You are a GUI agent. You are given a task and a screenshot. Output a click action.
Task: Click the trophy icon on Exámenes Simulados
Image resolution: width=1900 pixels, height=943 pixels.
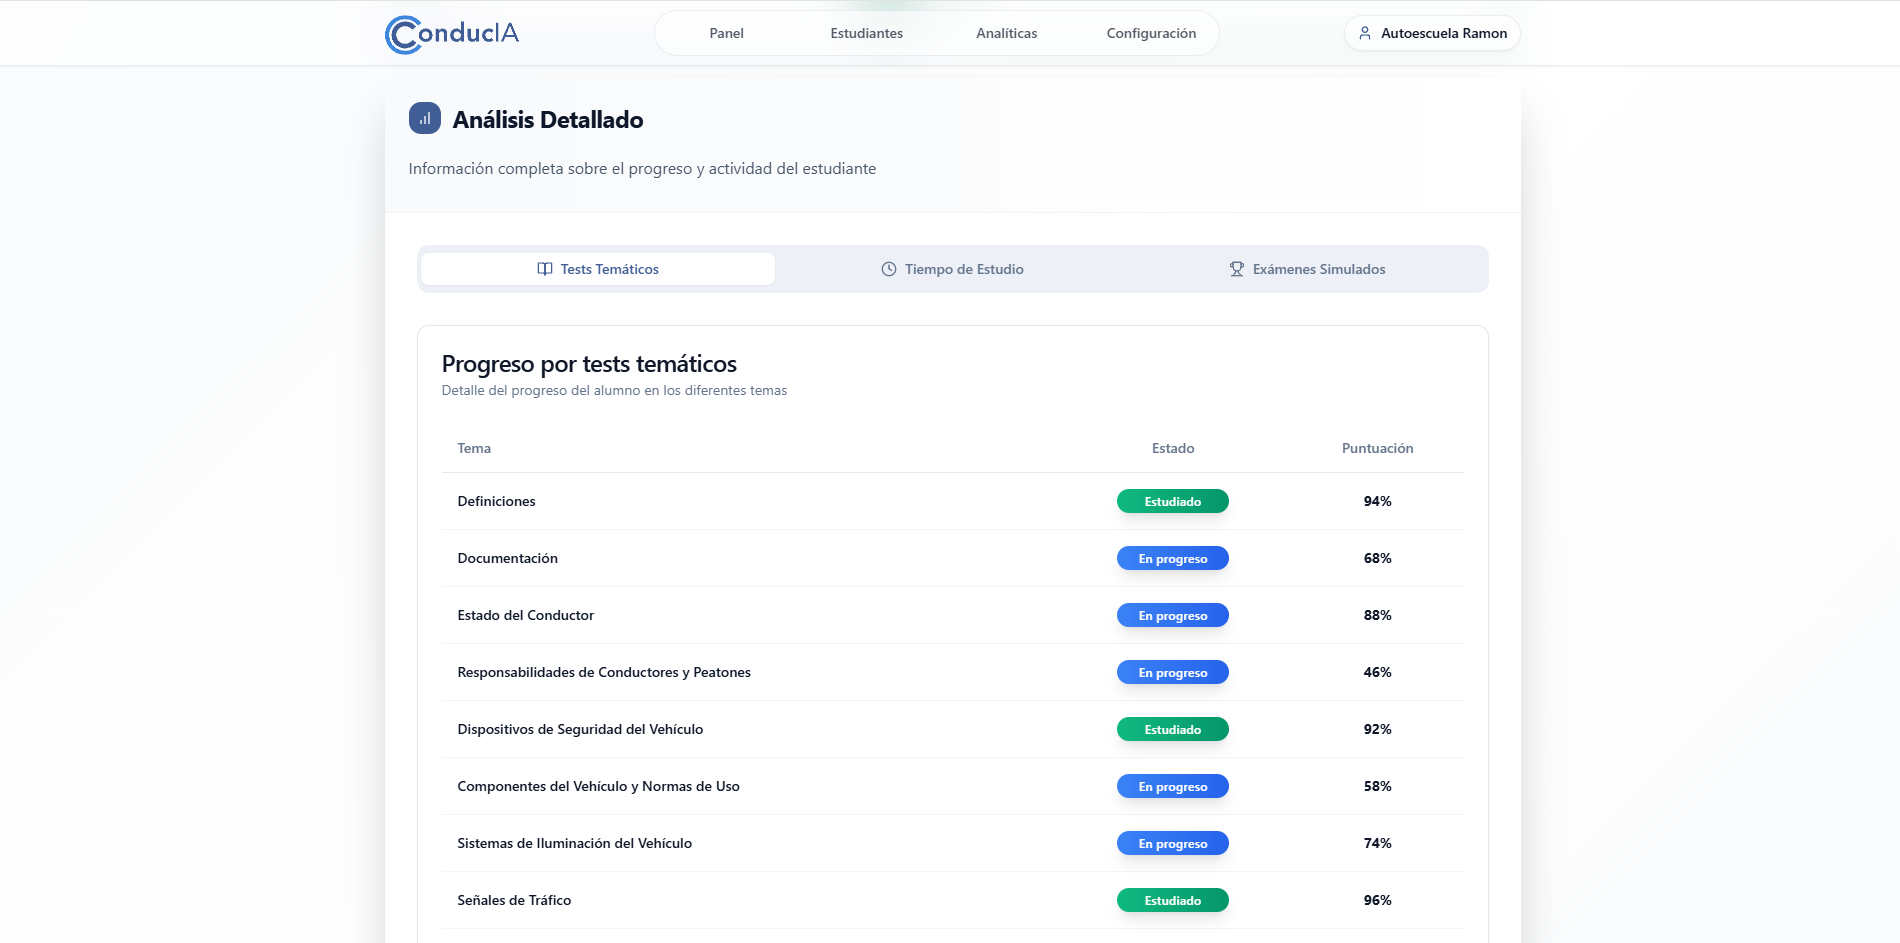tap(1237, 269)
